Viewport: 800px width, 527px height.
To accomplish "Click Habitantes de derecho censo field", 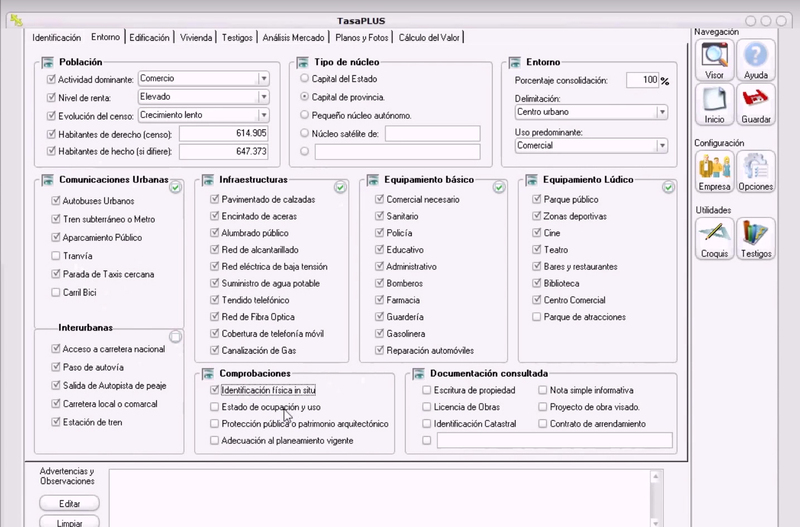I will pyautogui.click(x=223, y=134).
